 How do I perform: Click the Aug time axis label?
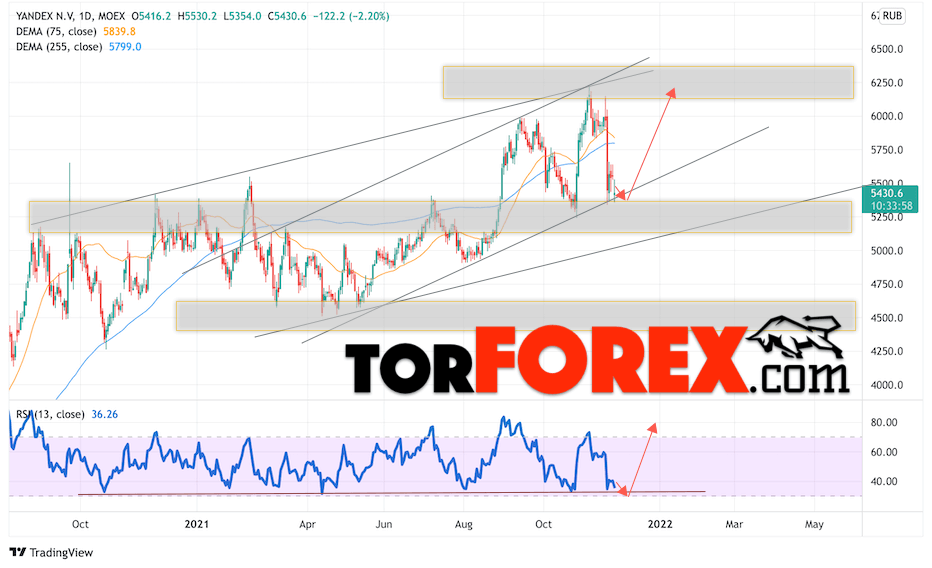464,524
